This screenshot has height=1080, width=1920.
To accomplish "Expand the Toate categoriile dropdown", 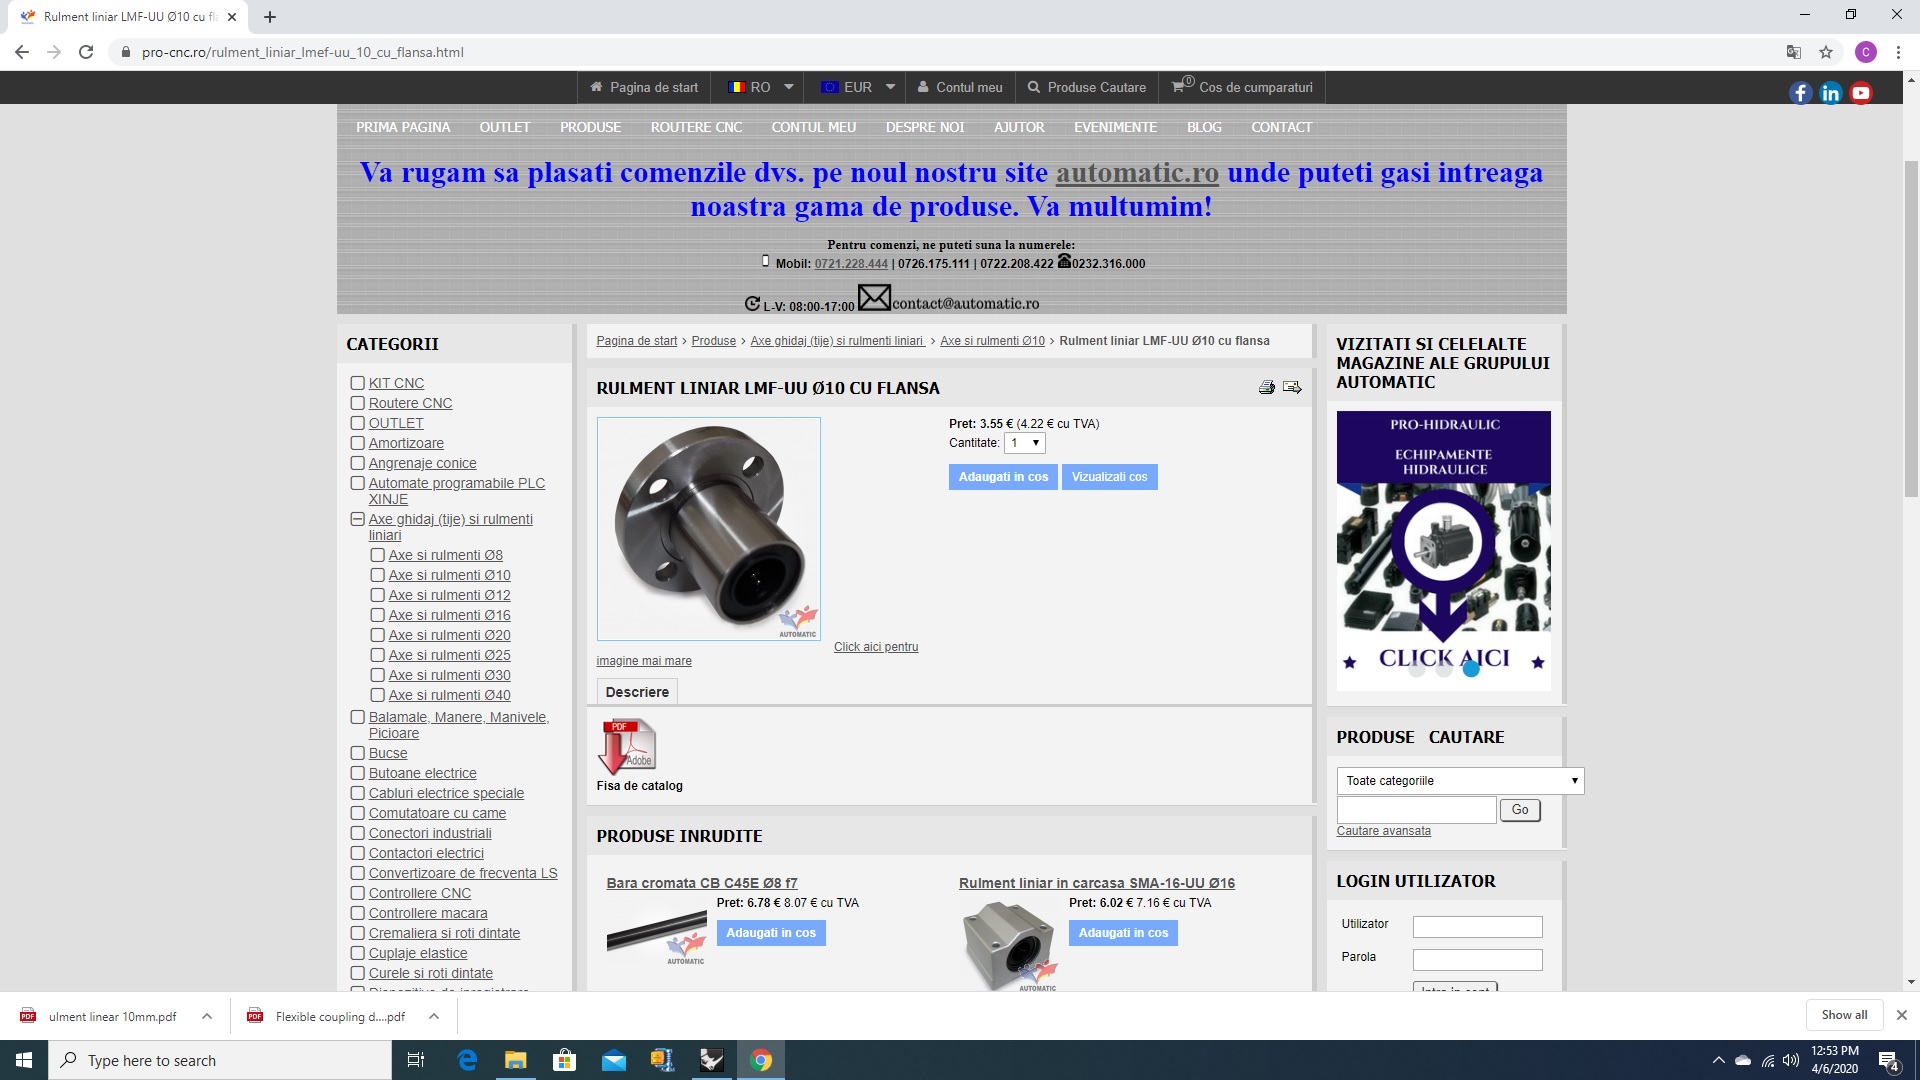I will (x=1460, y=781).
